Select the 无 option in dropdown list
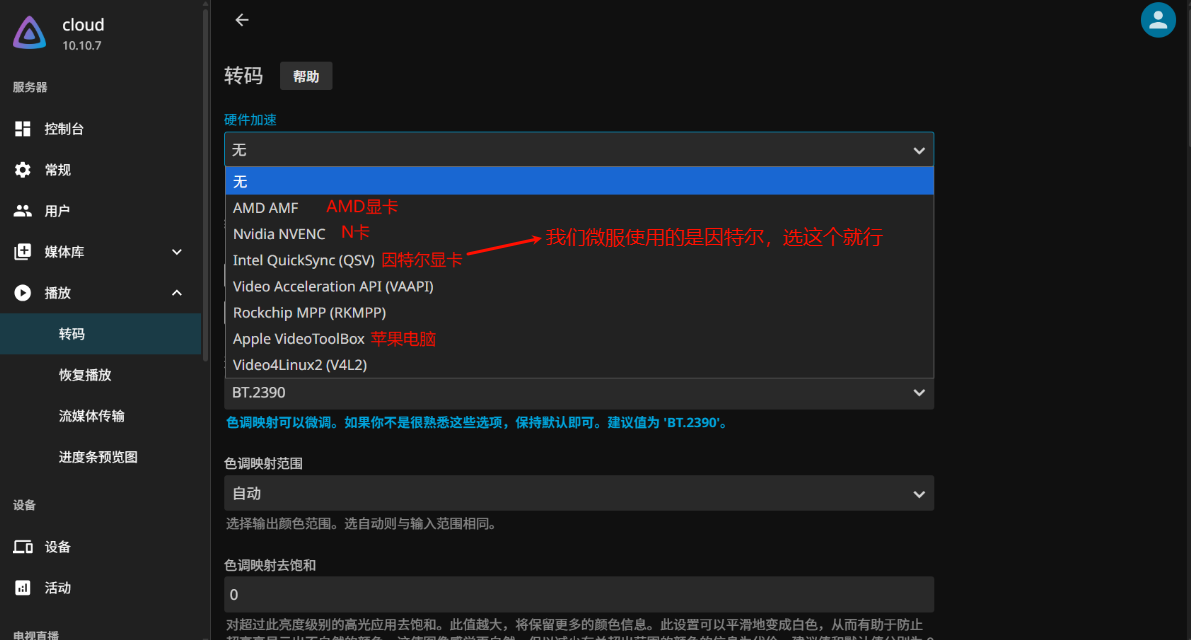1191x640 pixels. [579, 181]
